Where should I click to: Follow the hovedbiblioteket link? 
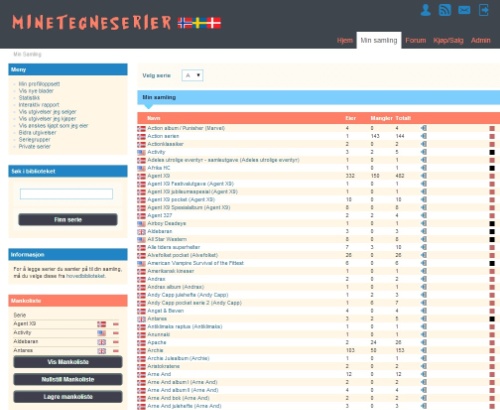(x=86, y=276)
